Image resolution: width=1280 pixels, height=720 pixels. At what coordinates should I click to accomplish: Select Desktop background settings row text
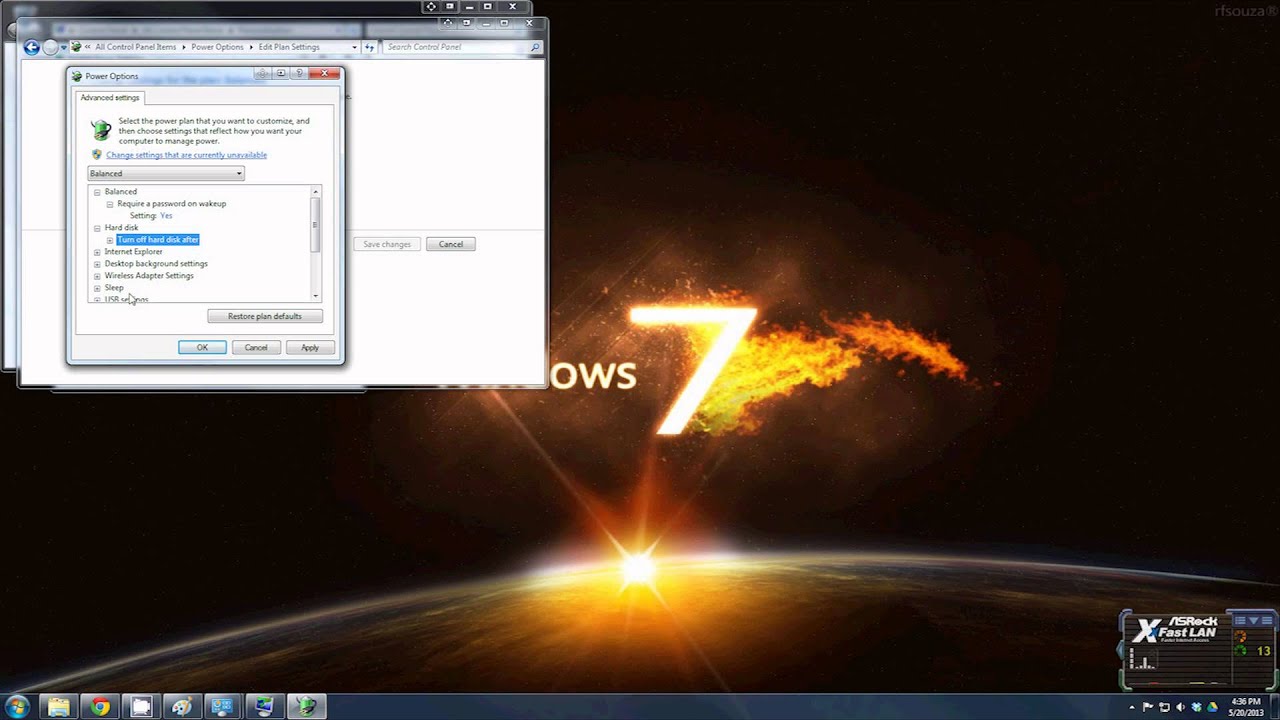click(x=156, y=264)
